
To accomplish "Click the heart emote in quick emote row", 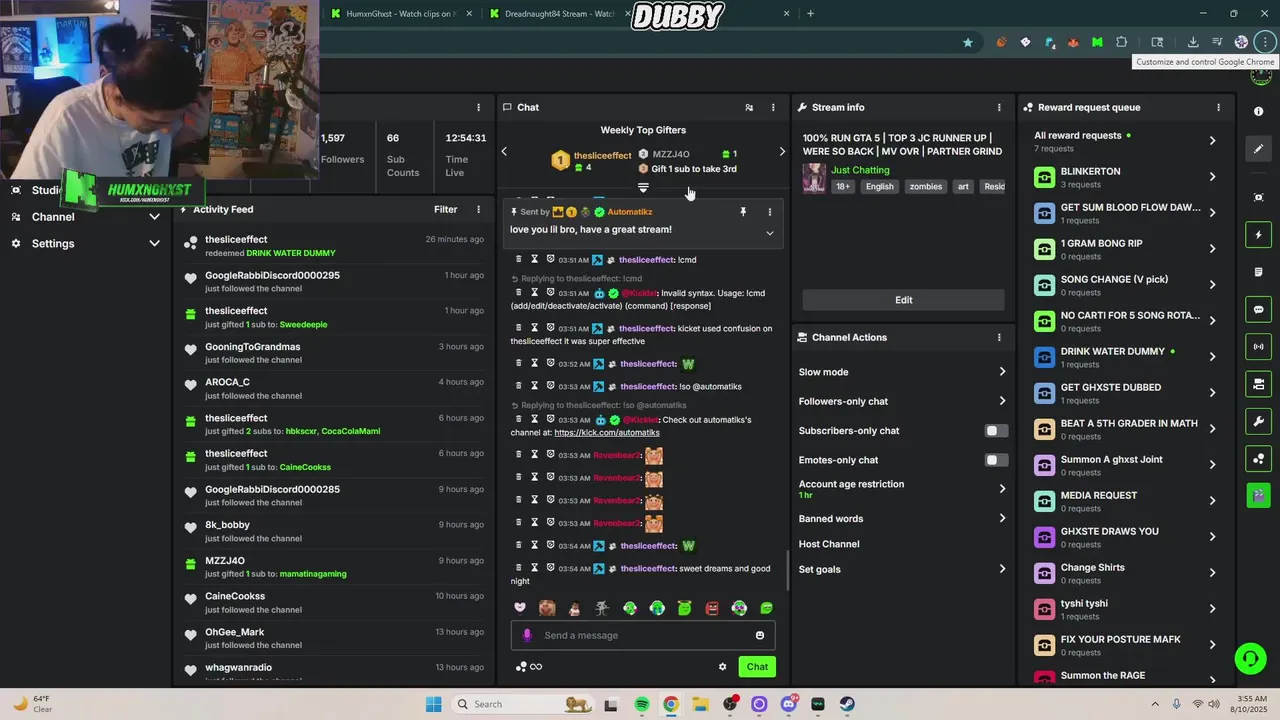I will pyautogui.click(x=520, y=608).
